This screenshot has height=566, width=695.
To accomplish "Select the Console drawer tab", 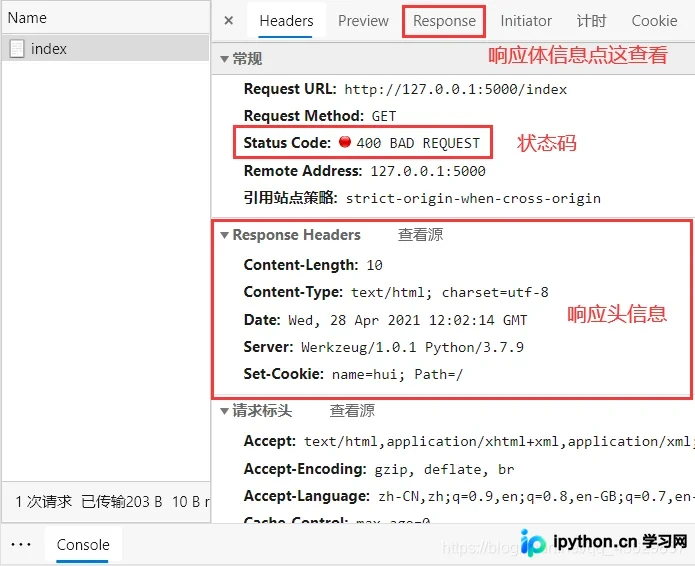I will click(x=83, y=544).
